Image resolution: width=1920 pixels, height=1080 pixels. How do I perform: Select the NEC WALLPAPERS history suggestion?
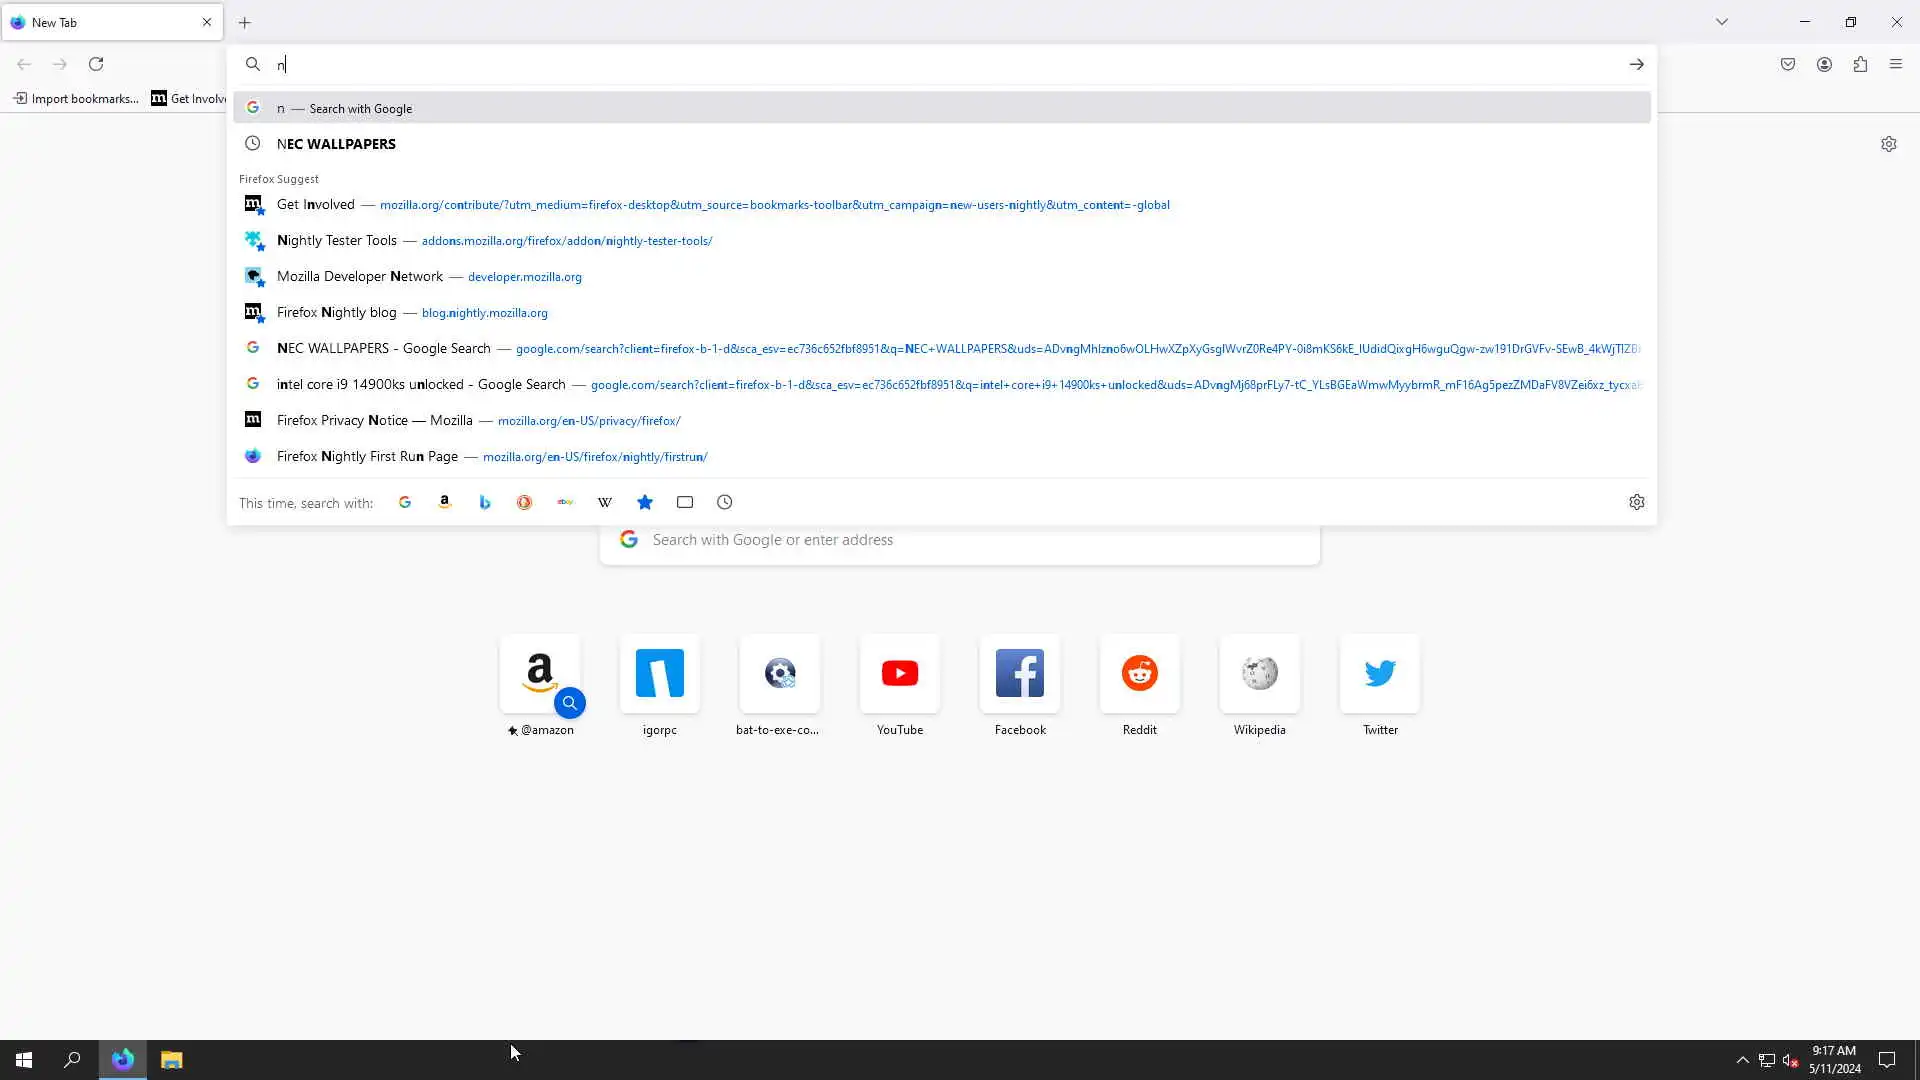[x=337, y=144]
